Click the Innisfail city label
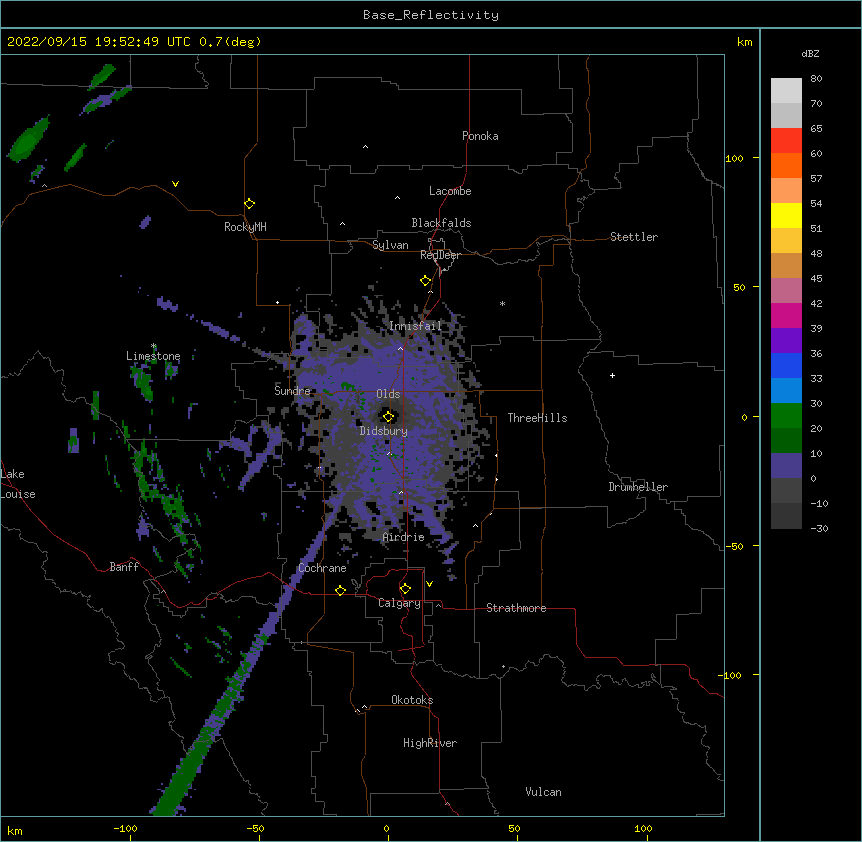This screenshot has width=862, height=842. (x=416, y=326)
